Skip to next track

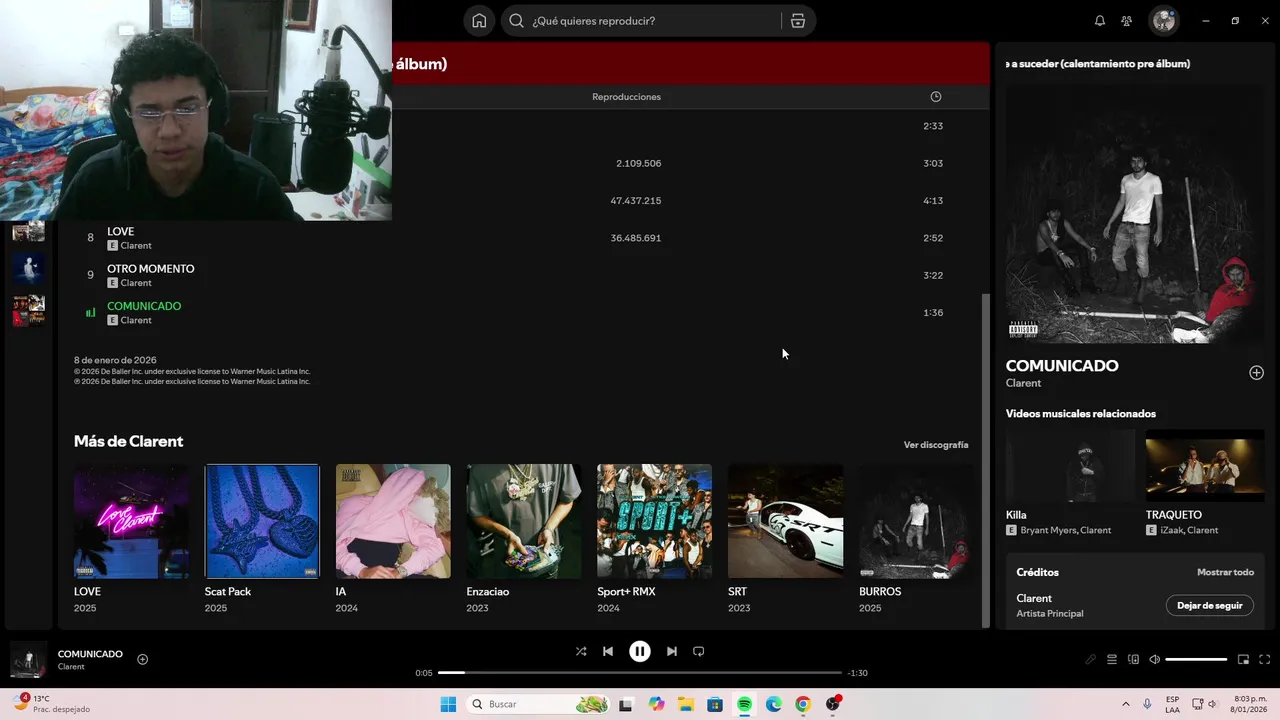coord(672,651)
